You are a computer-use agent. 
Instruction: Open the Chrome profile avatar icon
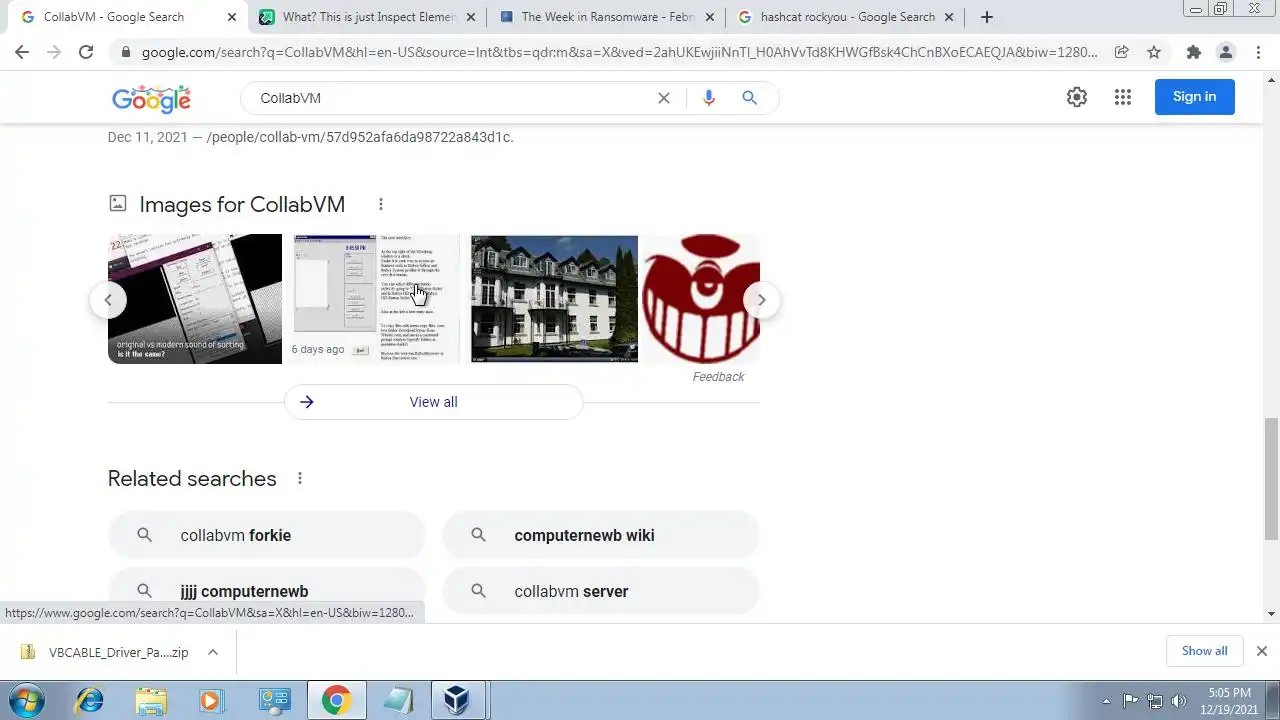pos(1226,52)
